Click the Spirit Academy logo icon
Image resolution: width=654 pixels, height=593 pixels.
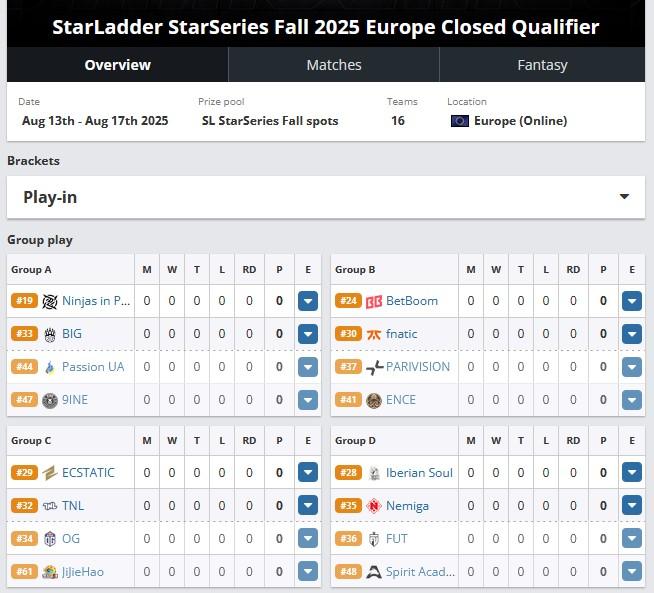(x=374, y=572)
